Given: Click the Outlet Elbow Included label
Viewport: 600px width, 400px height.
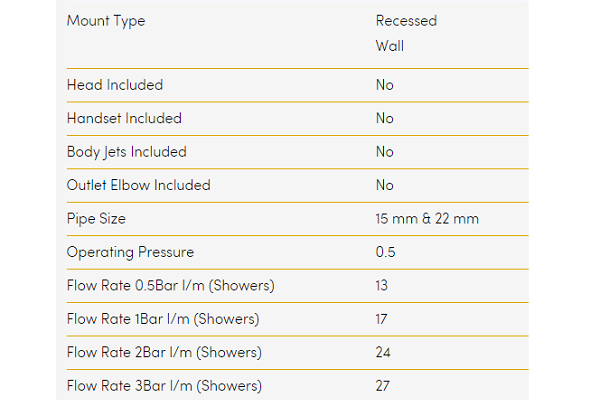Looking at the screenshot, I should pos(138,185).
